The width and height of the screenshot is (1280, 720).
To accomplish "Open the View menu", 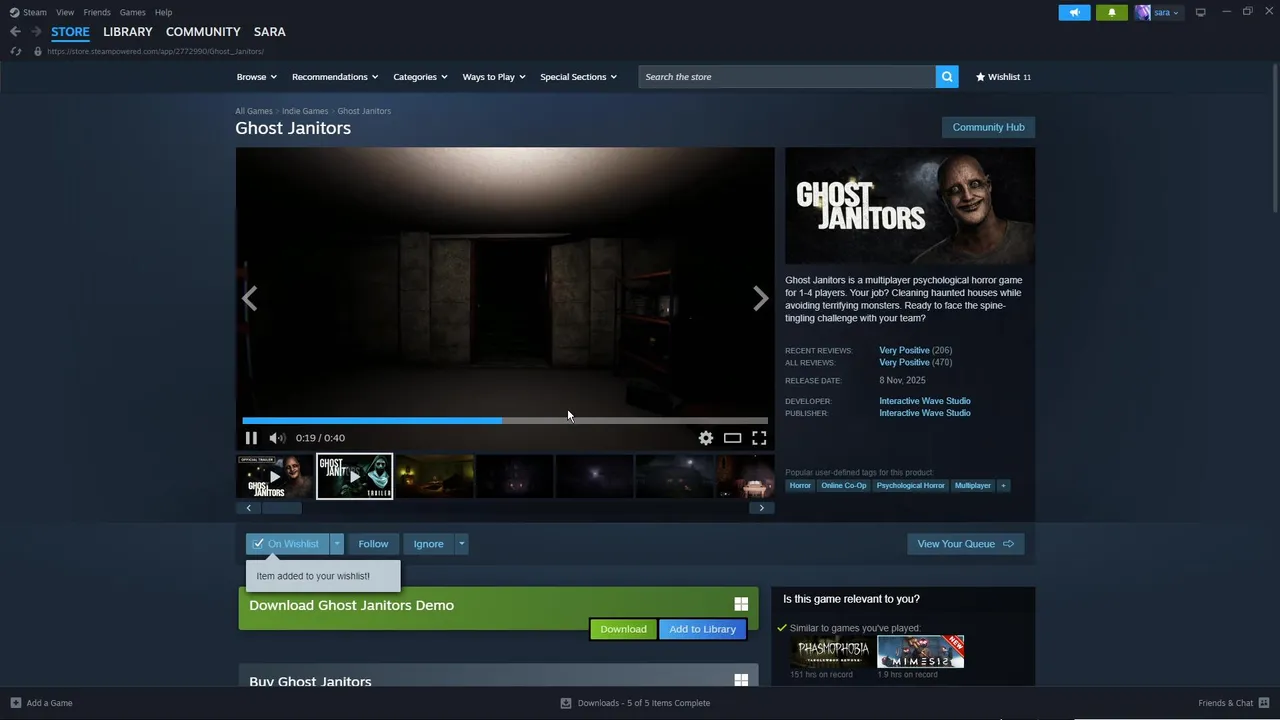I will pos(65,12).
